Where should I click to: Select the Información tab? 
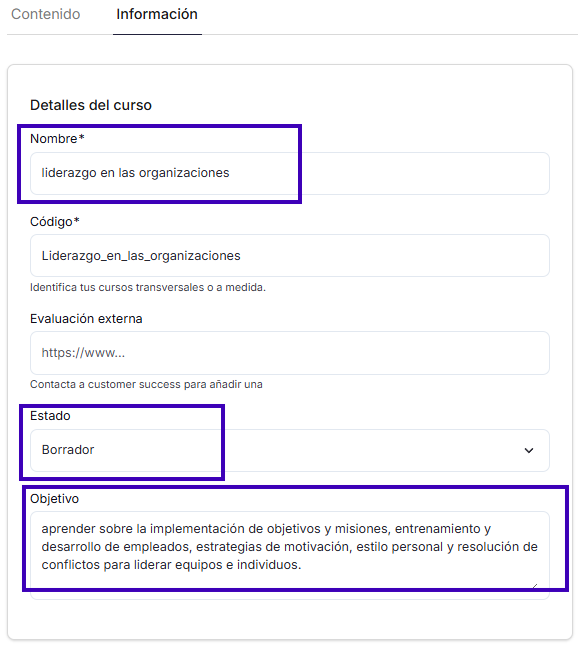click(157, 14)
